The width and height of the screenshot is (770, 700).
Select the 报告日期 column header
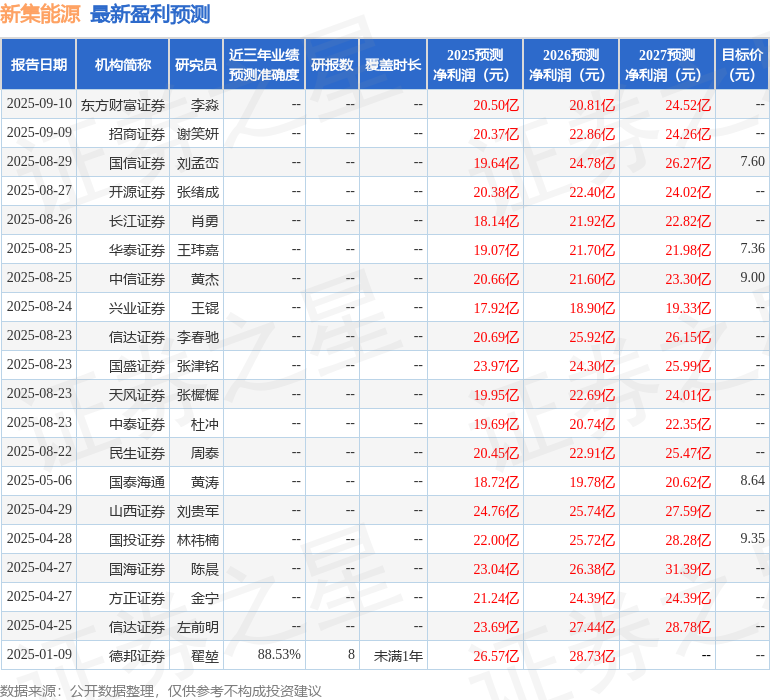coord(39,65)
